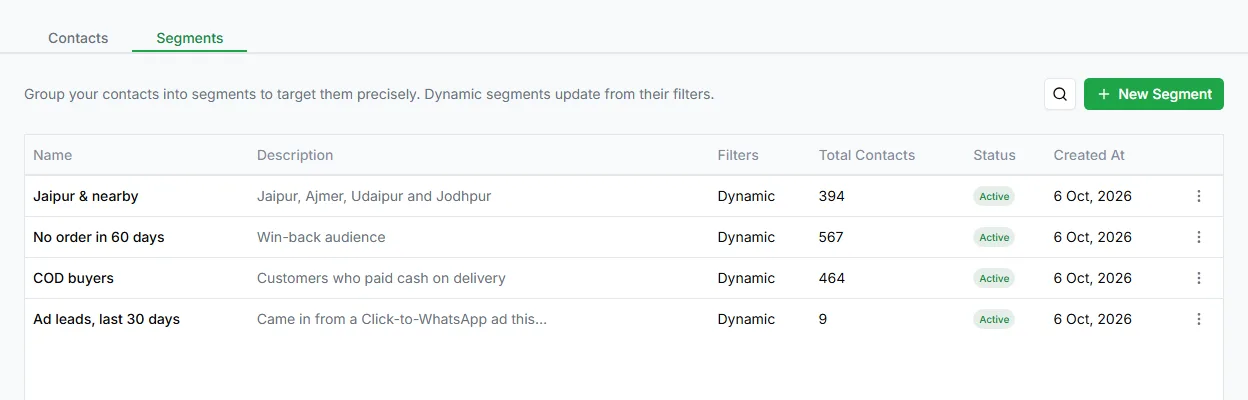Click the Name column header
The width and height of the screenshot is (1248, 400).
[x=53, y=155]
